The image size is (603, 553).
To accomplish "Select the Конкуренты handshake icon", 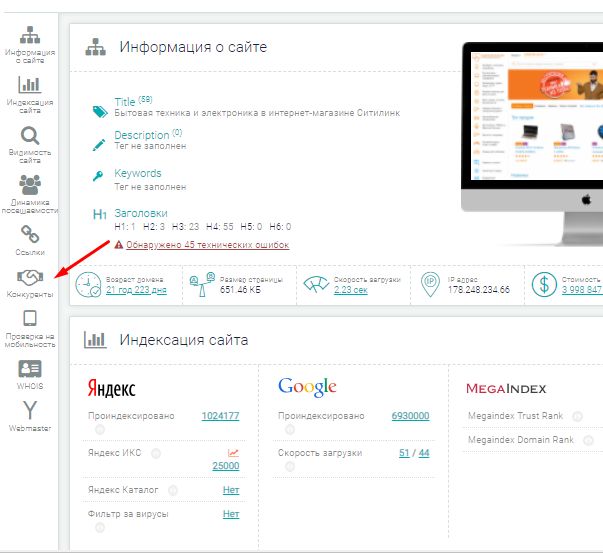I will [29, 277].
